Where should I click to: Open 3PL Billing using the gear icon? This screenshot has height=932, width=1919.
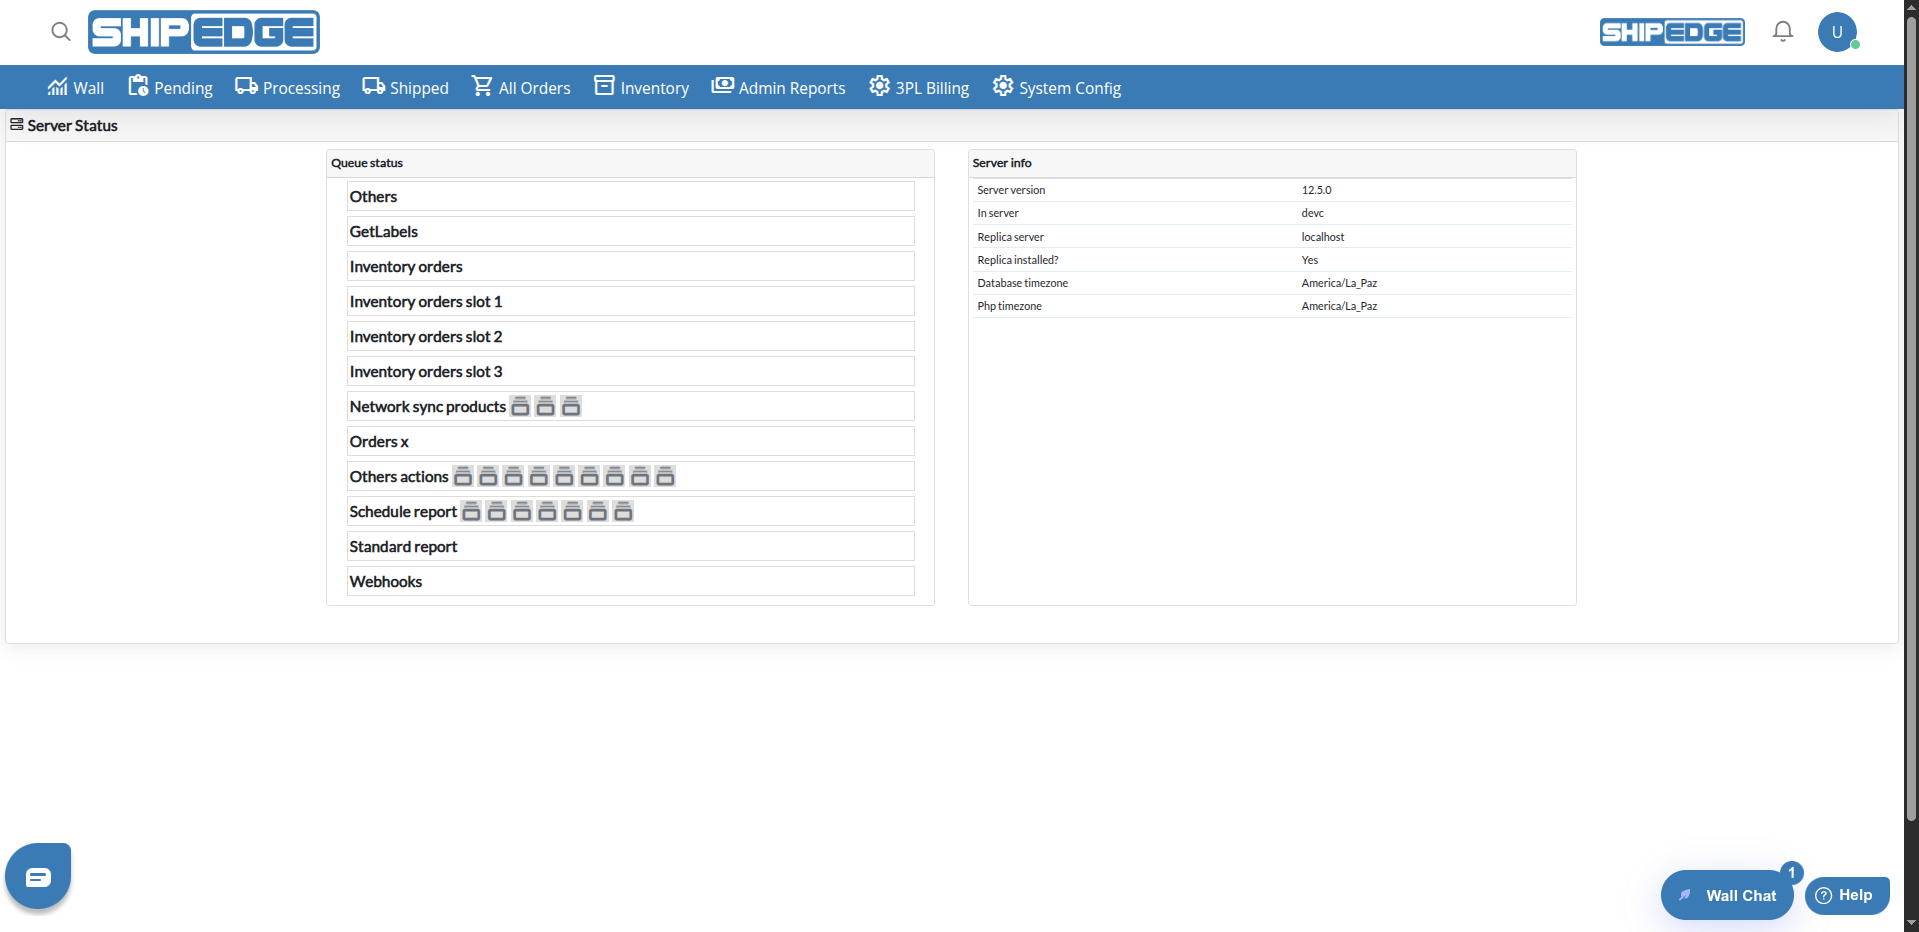pos(878,86)
